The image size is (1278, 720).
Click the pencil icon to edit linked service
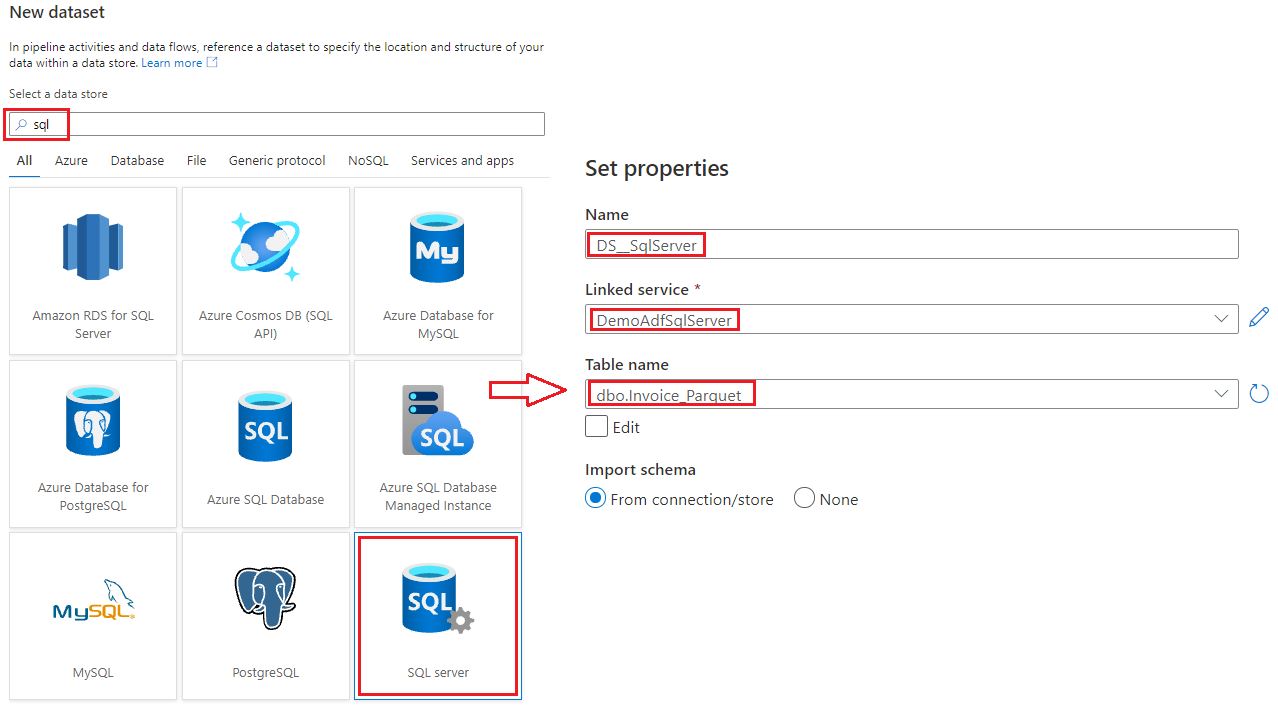coord(1259,316)
